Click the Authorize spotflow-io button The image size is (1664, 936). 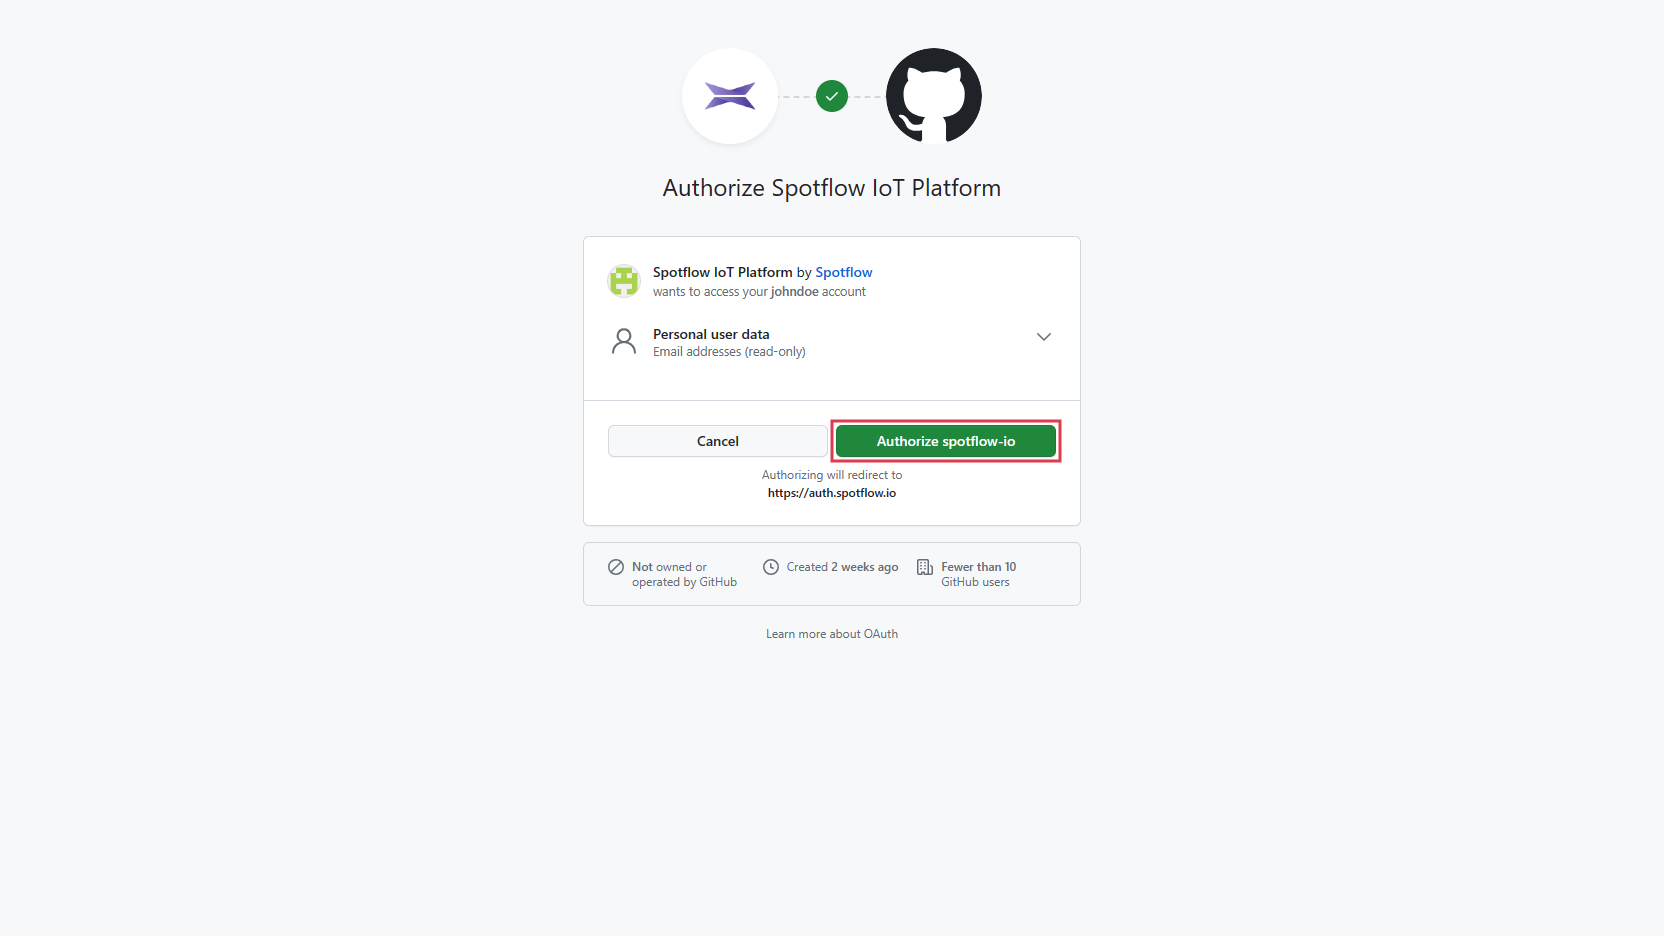click(x=946, y=441)
